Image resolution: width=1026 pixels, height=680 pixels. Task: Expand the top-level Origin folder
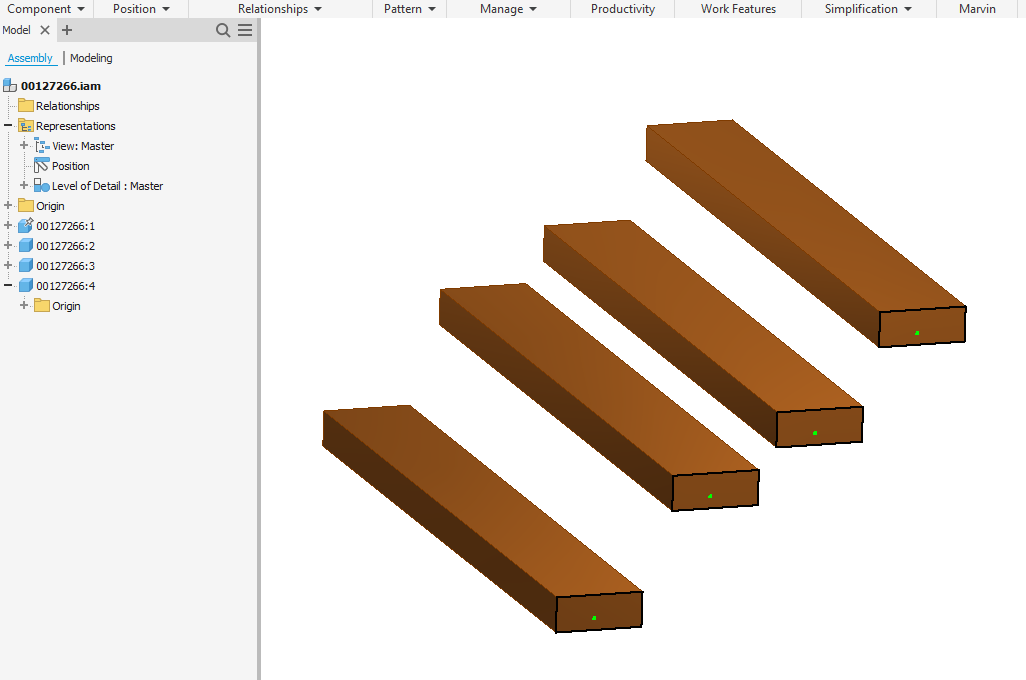click(x=8, y=205)
